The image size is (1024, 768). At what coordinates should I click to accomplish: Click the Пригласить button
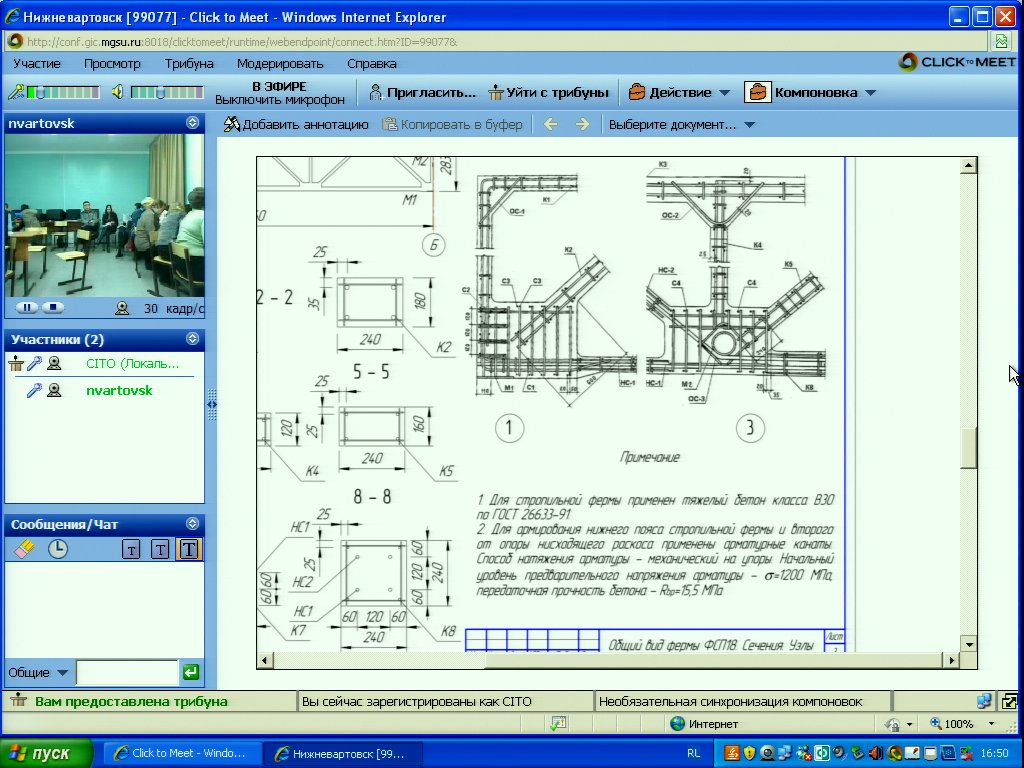(423, 92)
